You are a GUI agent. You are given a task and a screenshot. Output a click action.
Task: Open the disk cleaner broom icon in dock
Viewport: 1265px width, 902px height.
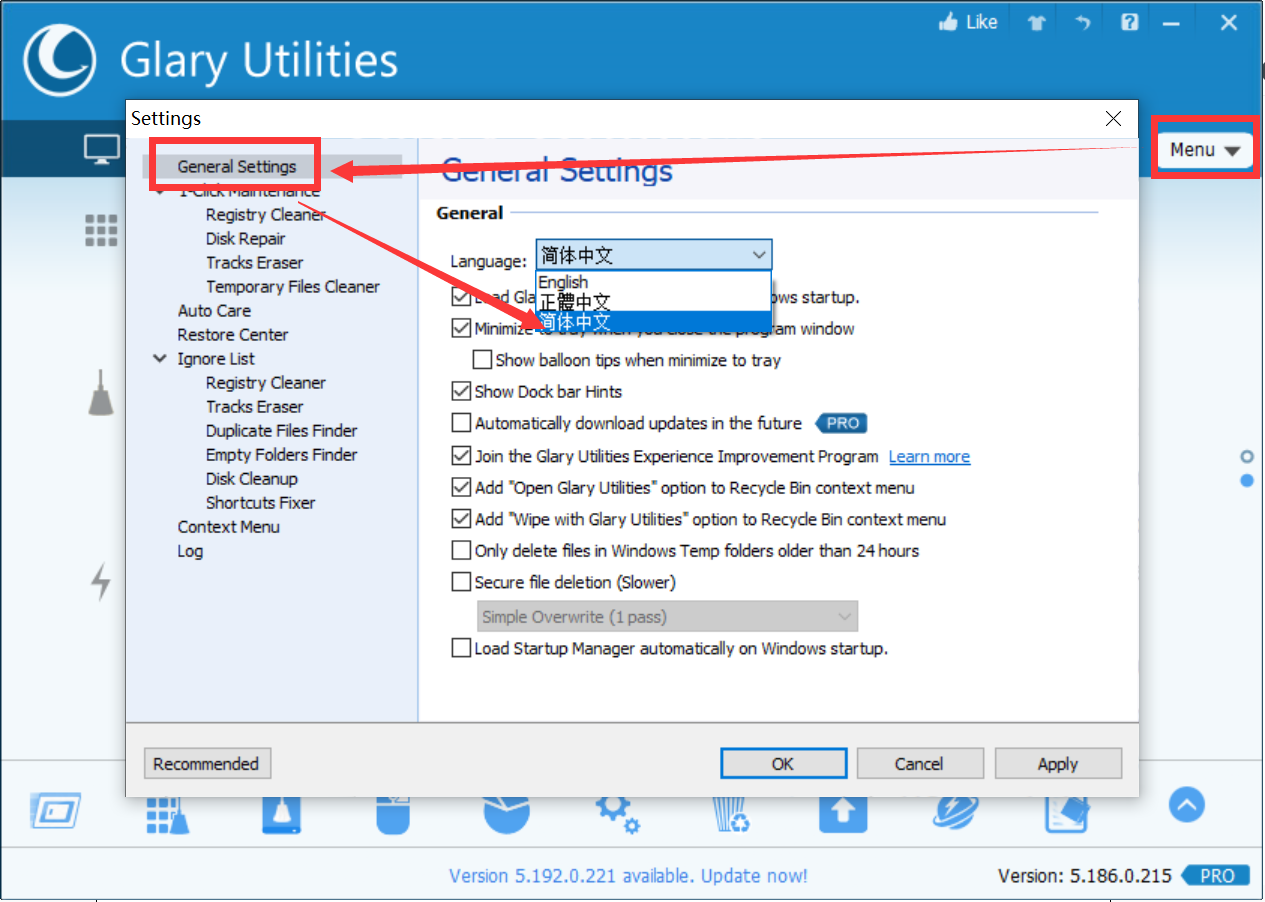pyautogui.click(x=281, y=815)
